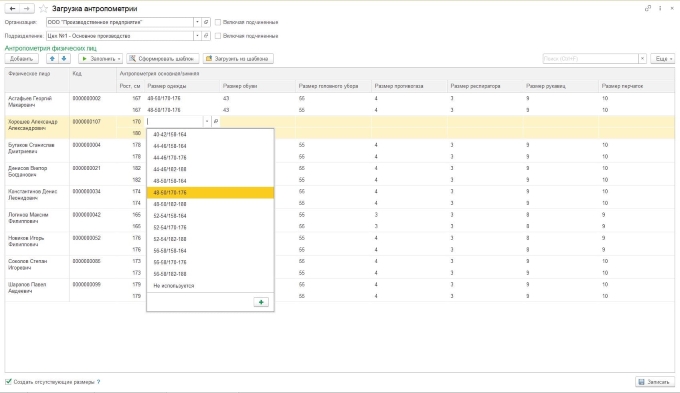This screenshot has width=680, height=393.
Task: Click Физическое лицо column header
Action: pos(37,80)
